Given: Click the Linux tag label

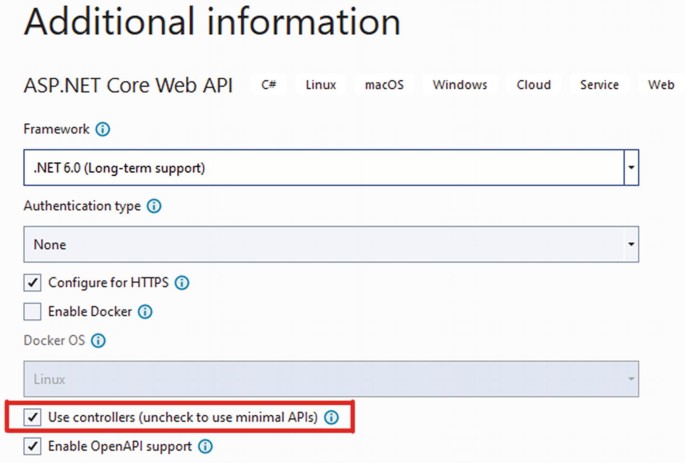Looking at the screenshot, I should coord(321,85).
